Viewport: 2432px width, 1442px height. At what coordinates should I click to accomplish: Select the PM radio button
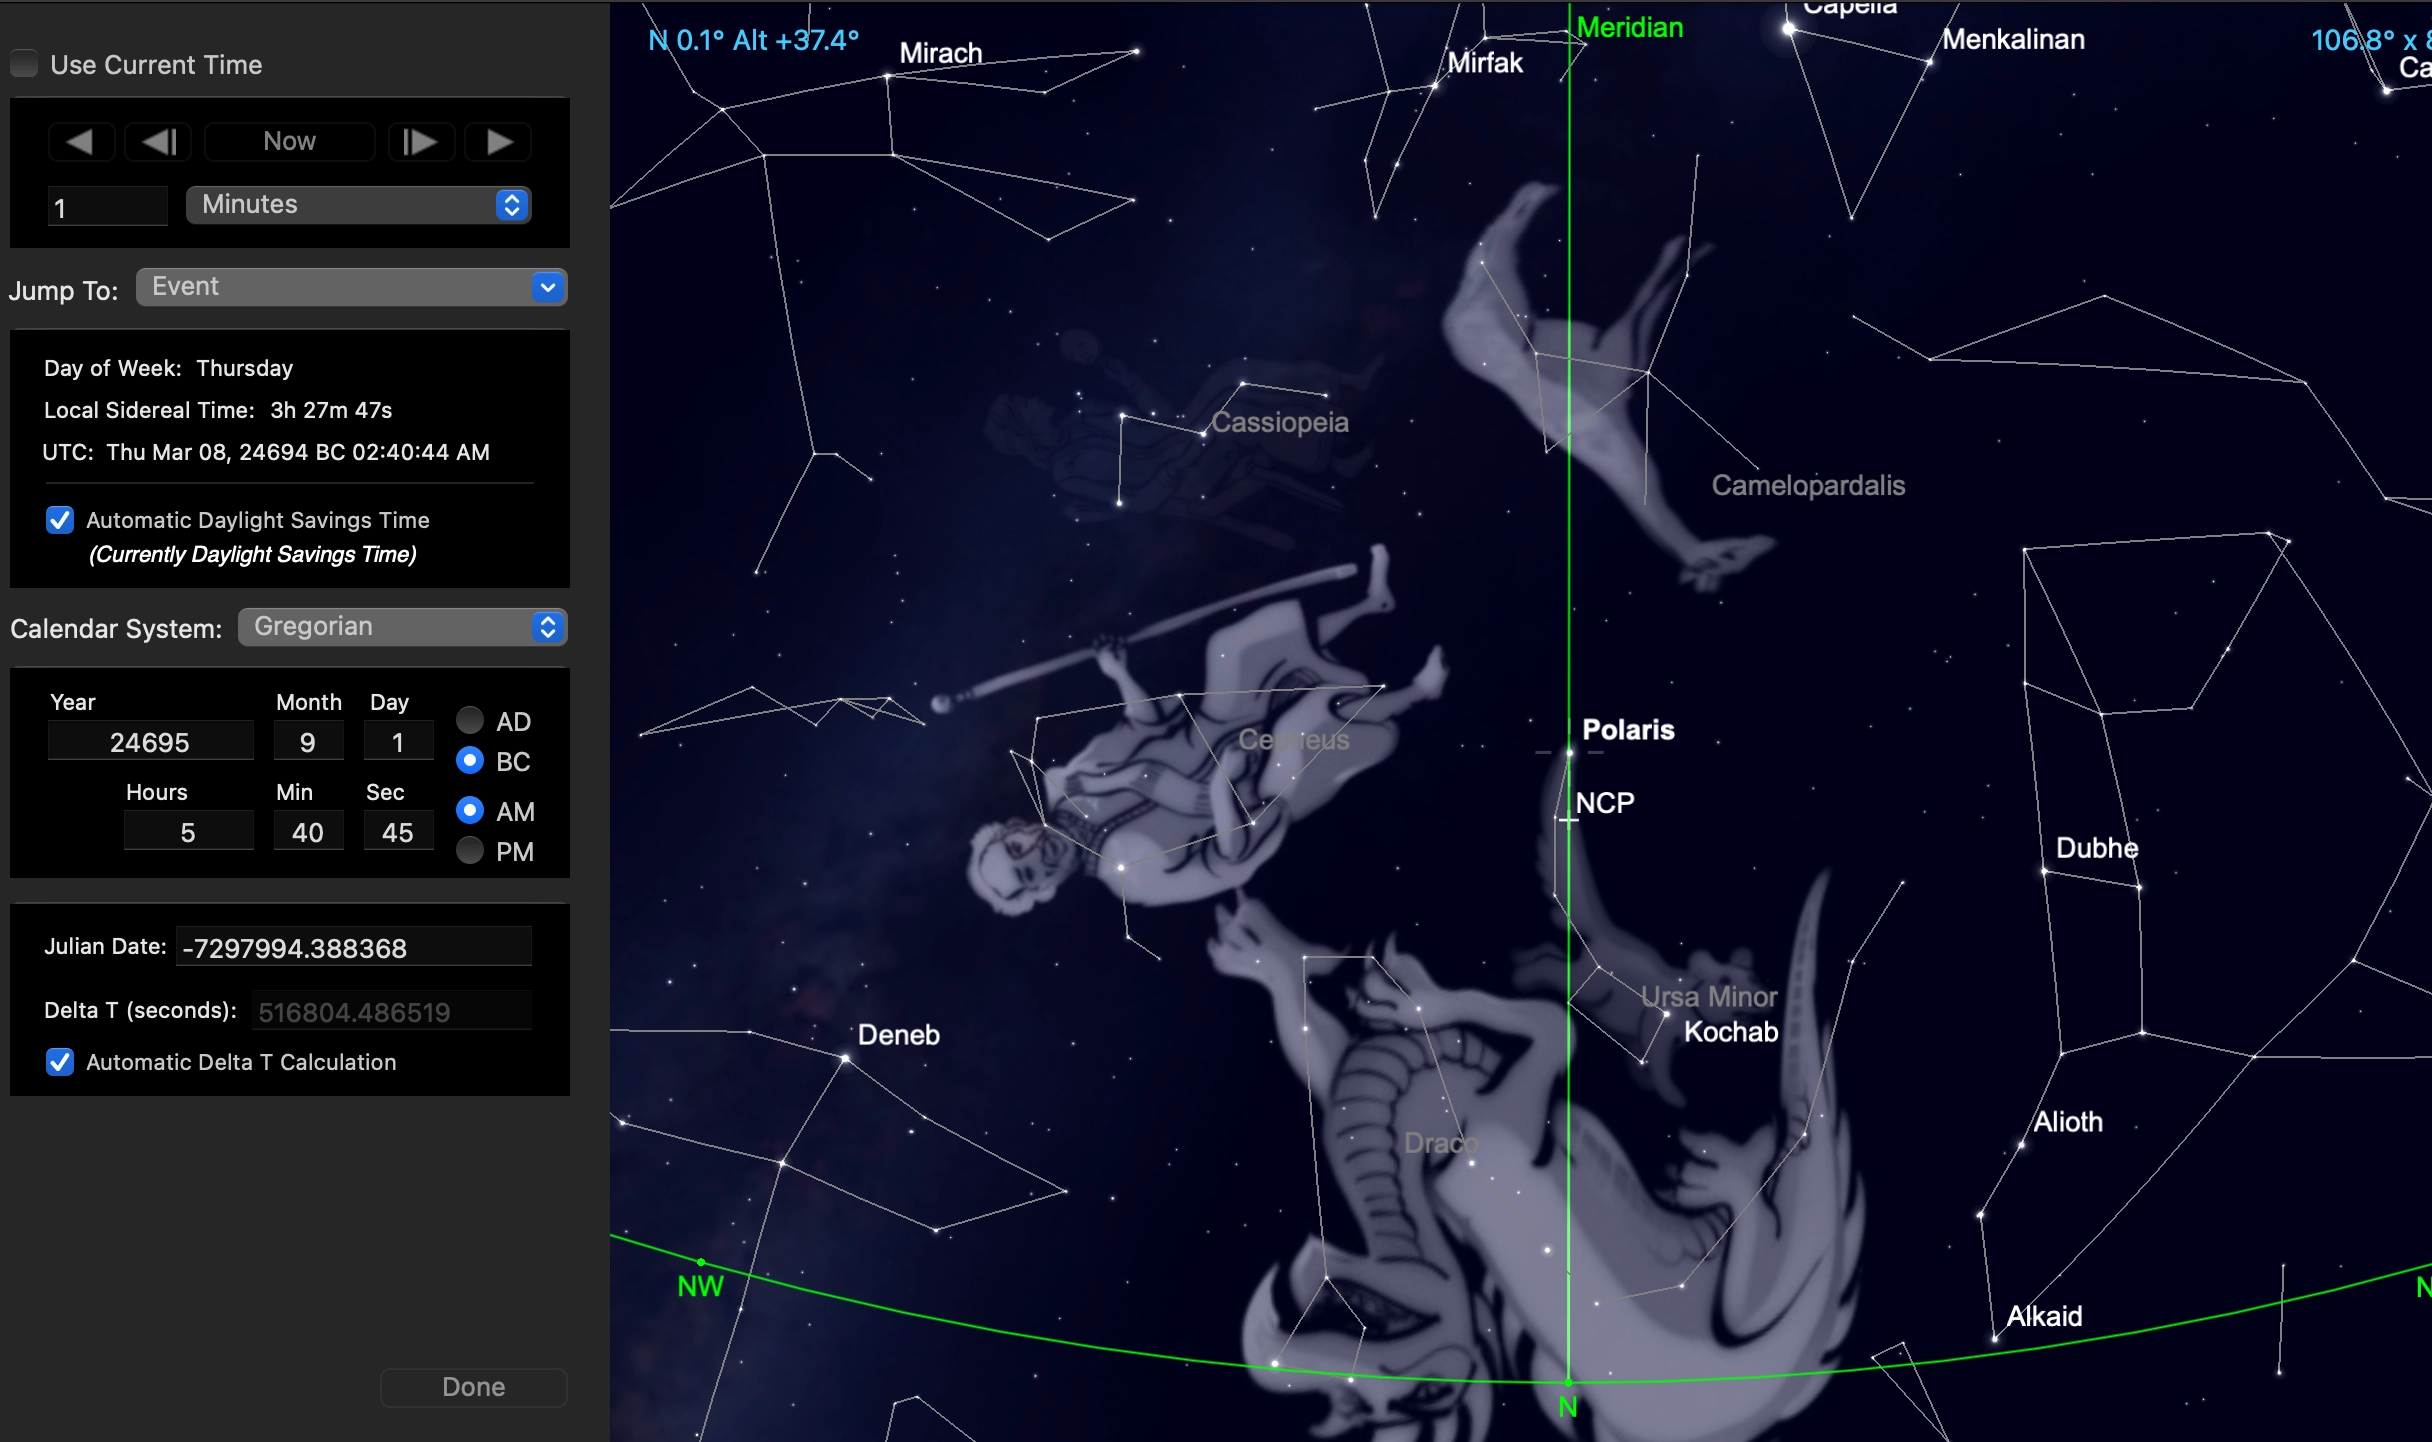tap(470, 851)
